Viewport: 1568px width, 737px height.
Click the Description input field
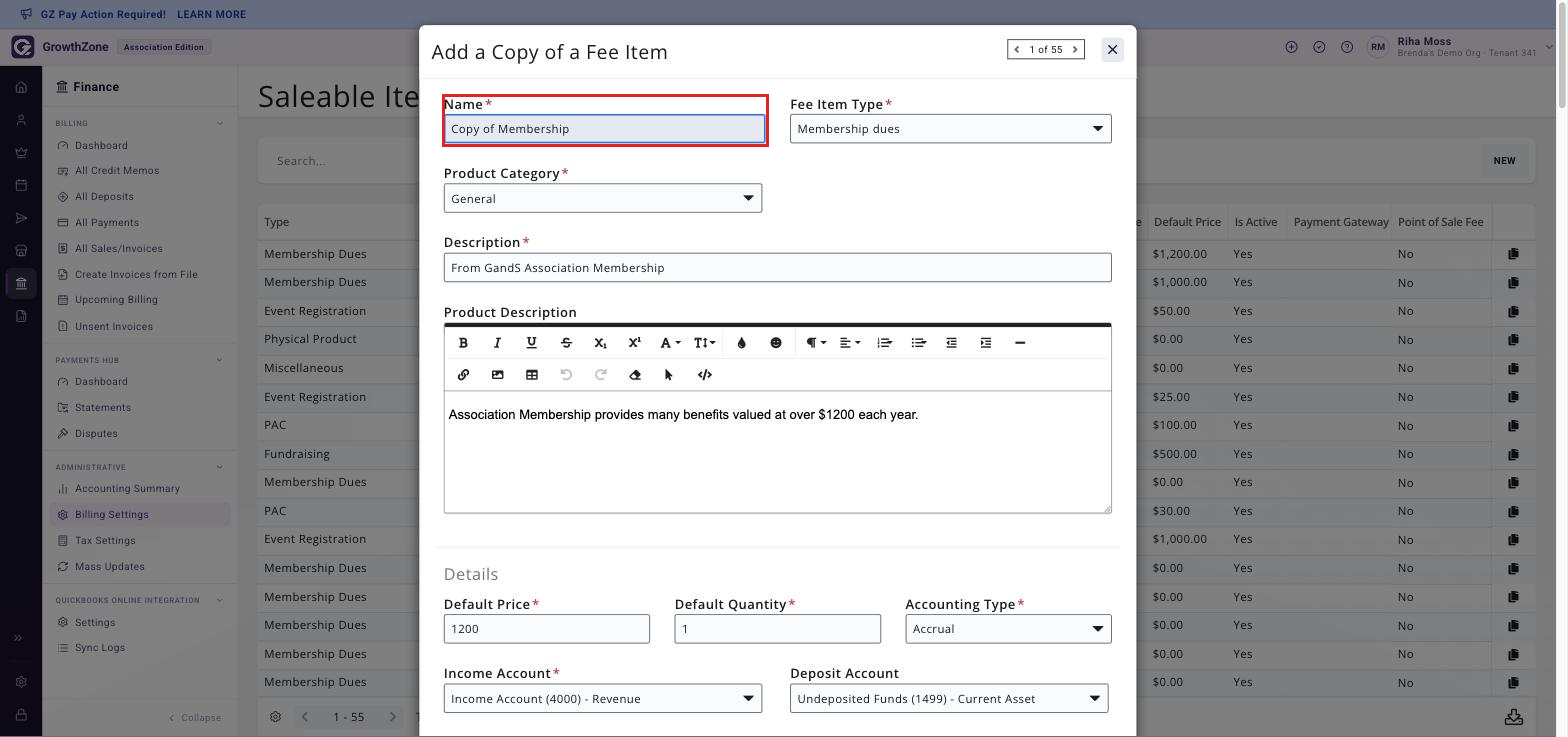[x=777, y=268]
